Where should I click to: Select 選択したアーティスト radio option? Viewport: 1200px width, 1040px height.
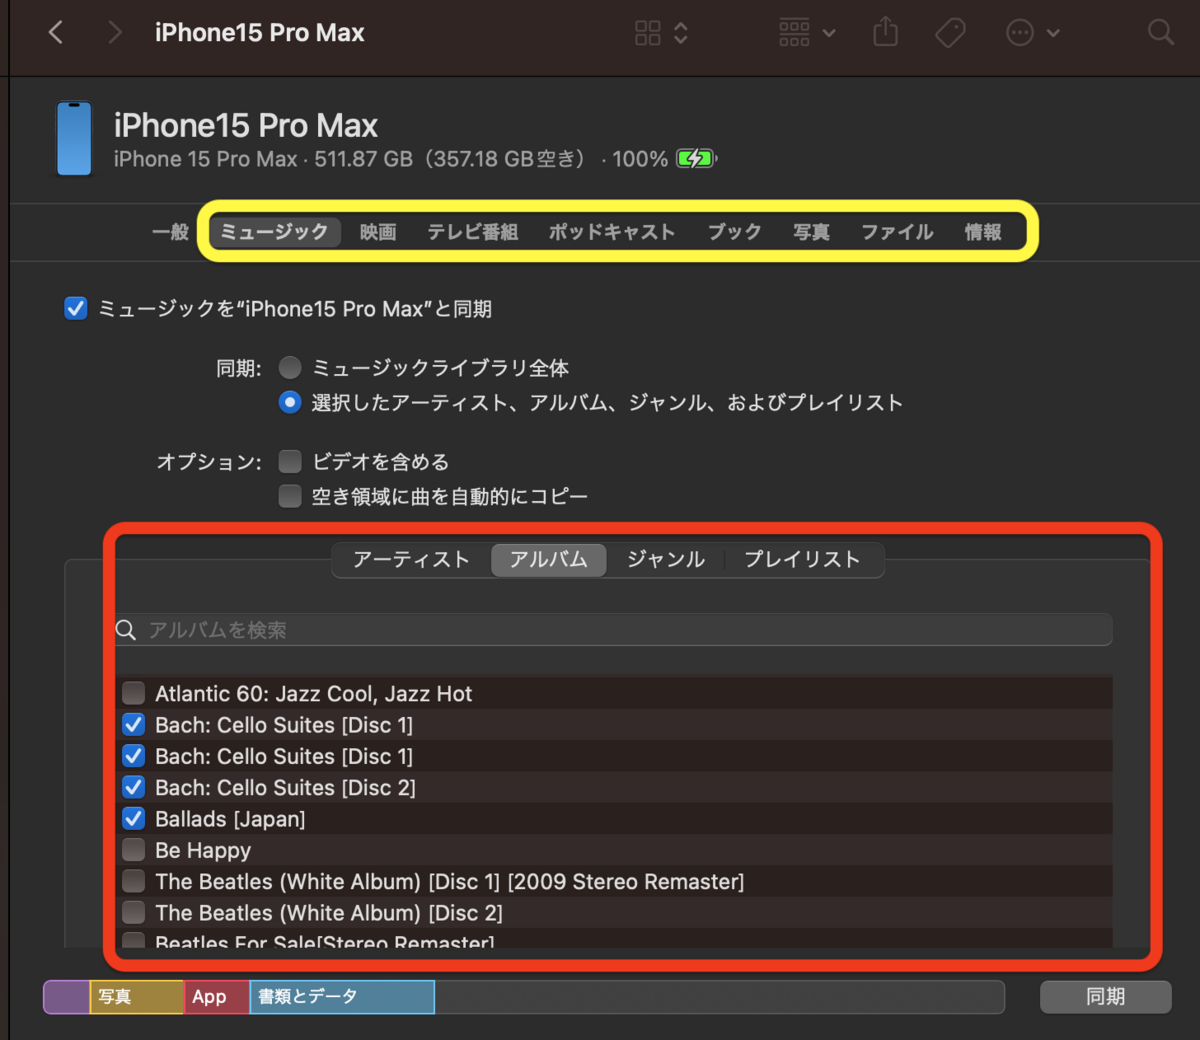coord(290,402)
